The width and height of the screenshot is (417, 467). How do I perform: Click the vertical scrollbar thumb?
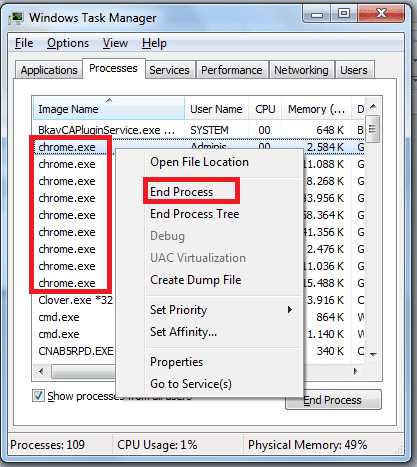[373, 129]
